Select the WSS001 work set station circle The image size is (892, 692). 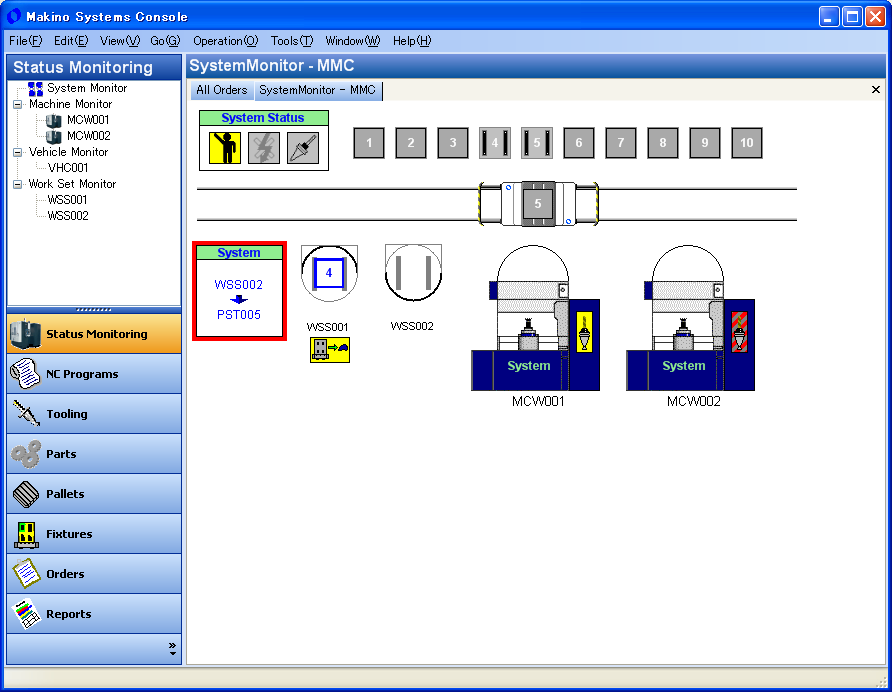click(x=329, y=273)
